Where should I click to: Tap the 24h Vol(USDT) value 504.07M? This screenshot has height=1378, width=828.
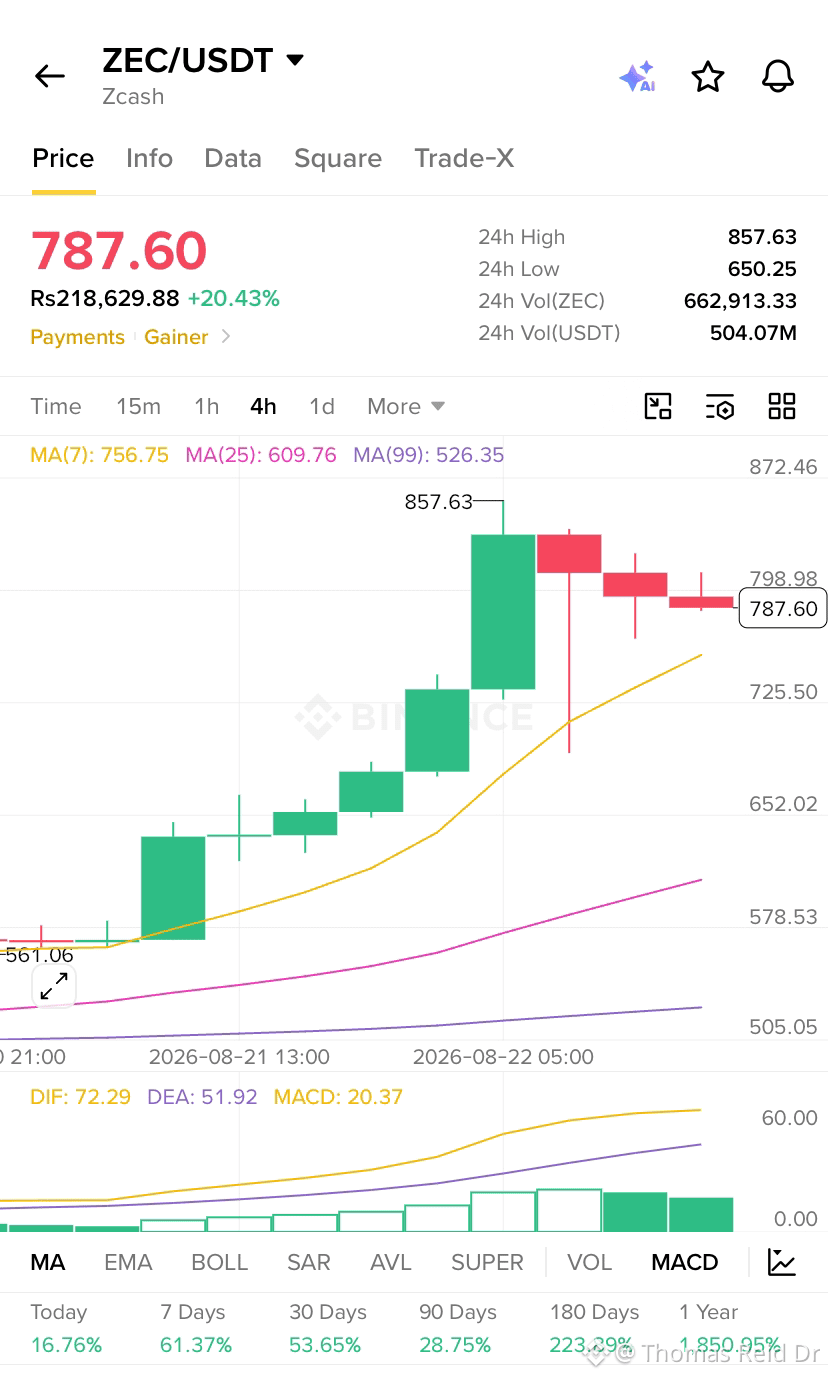[x=753, y=333]
